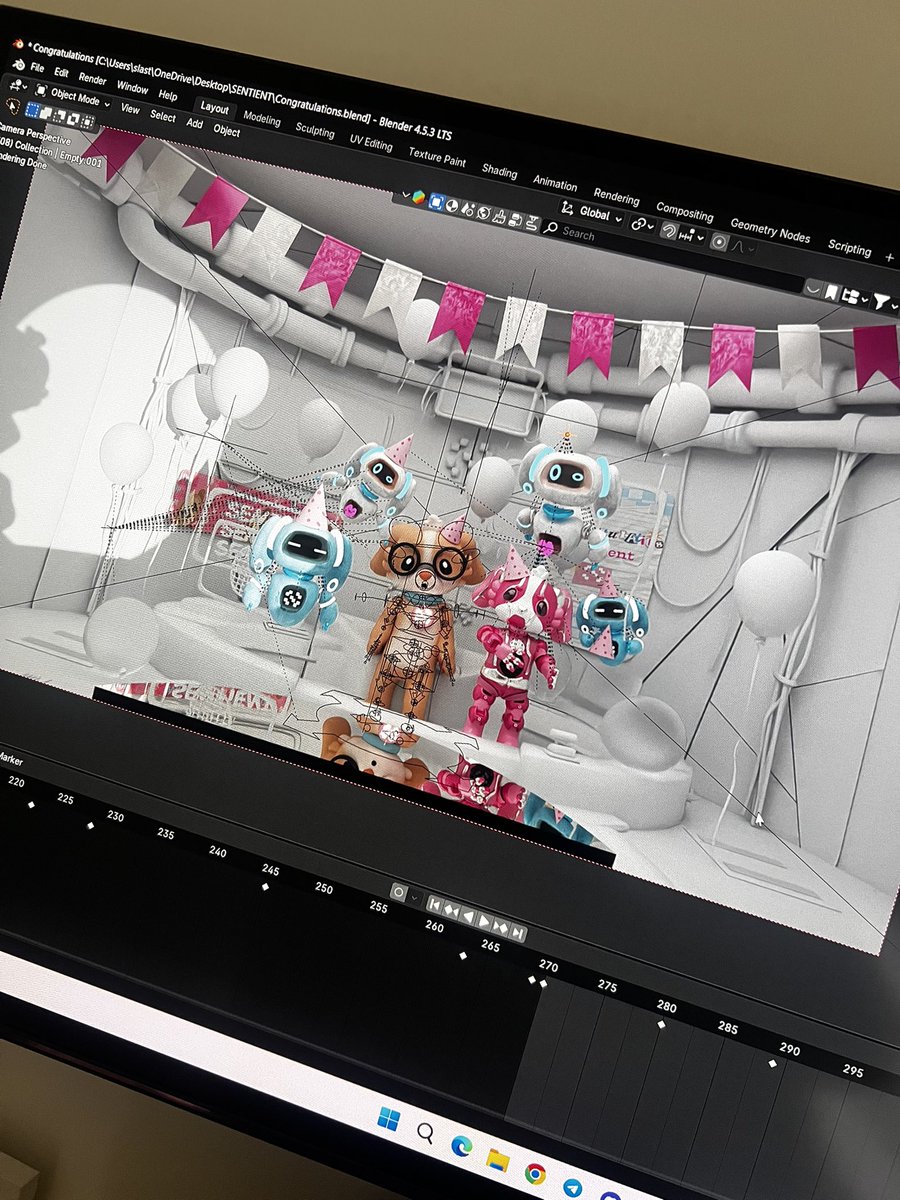Open the Object Mode dropdown
Viewport: 900px width, 1200px height.
71,98
